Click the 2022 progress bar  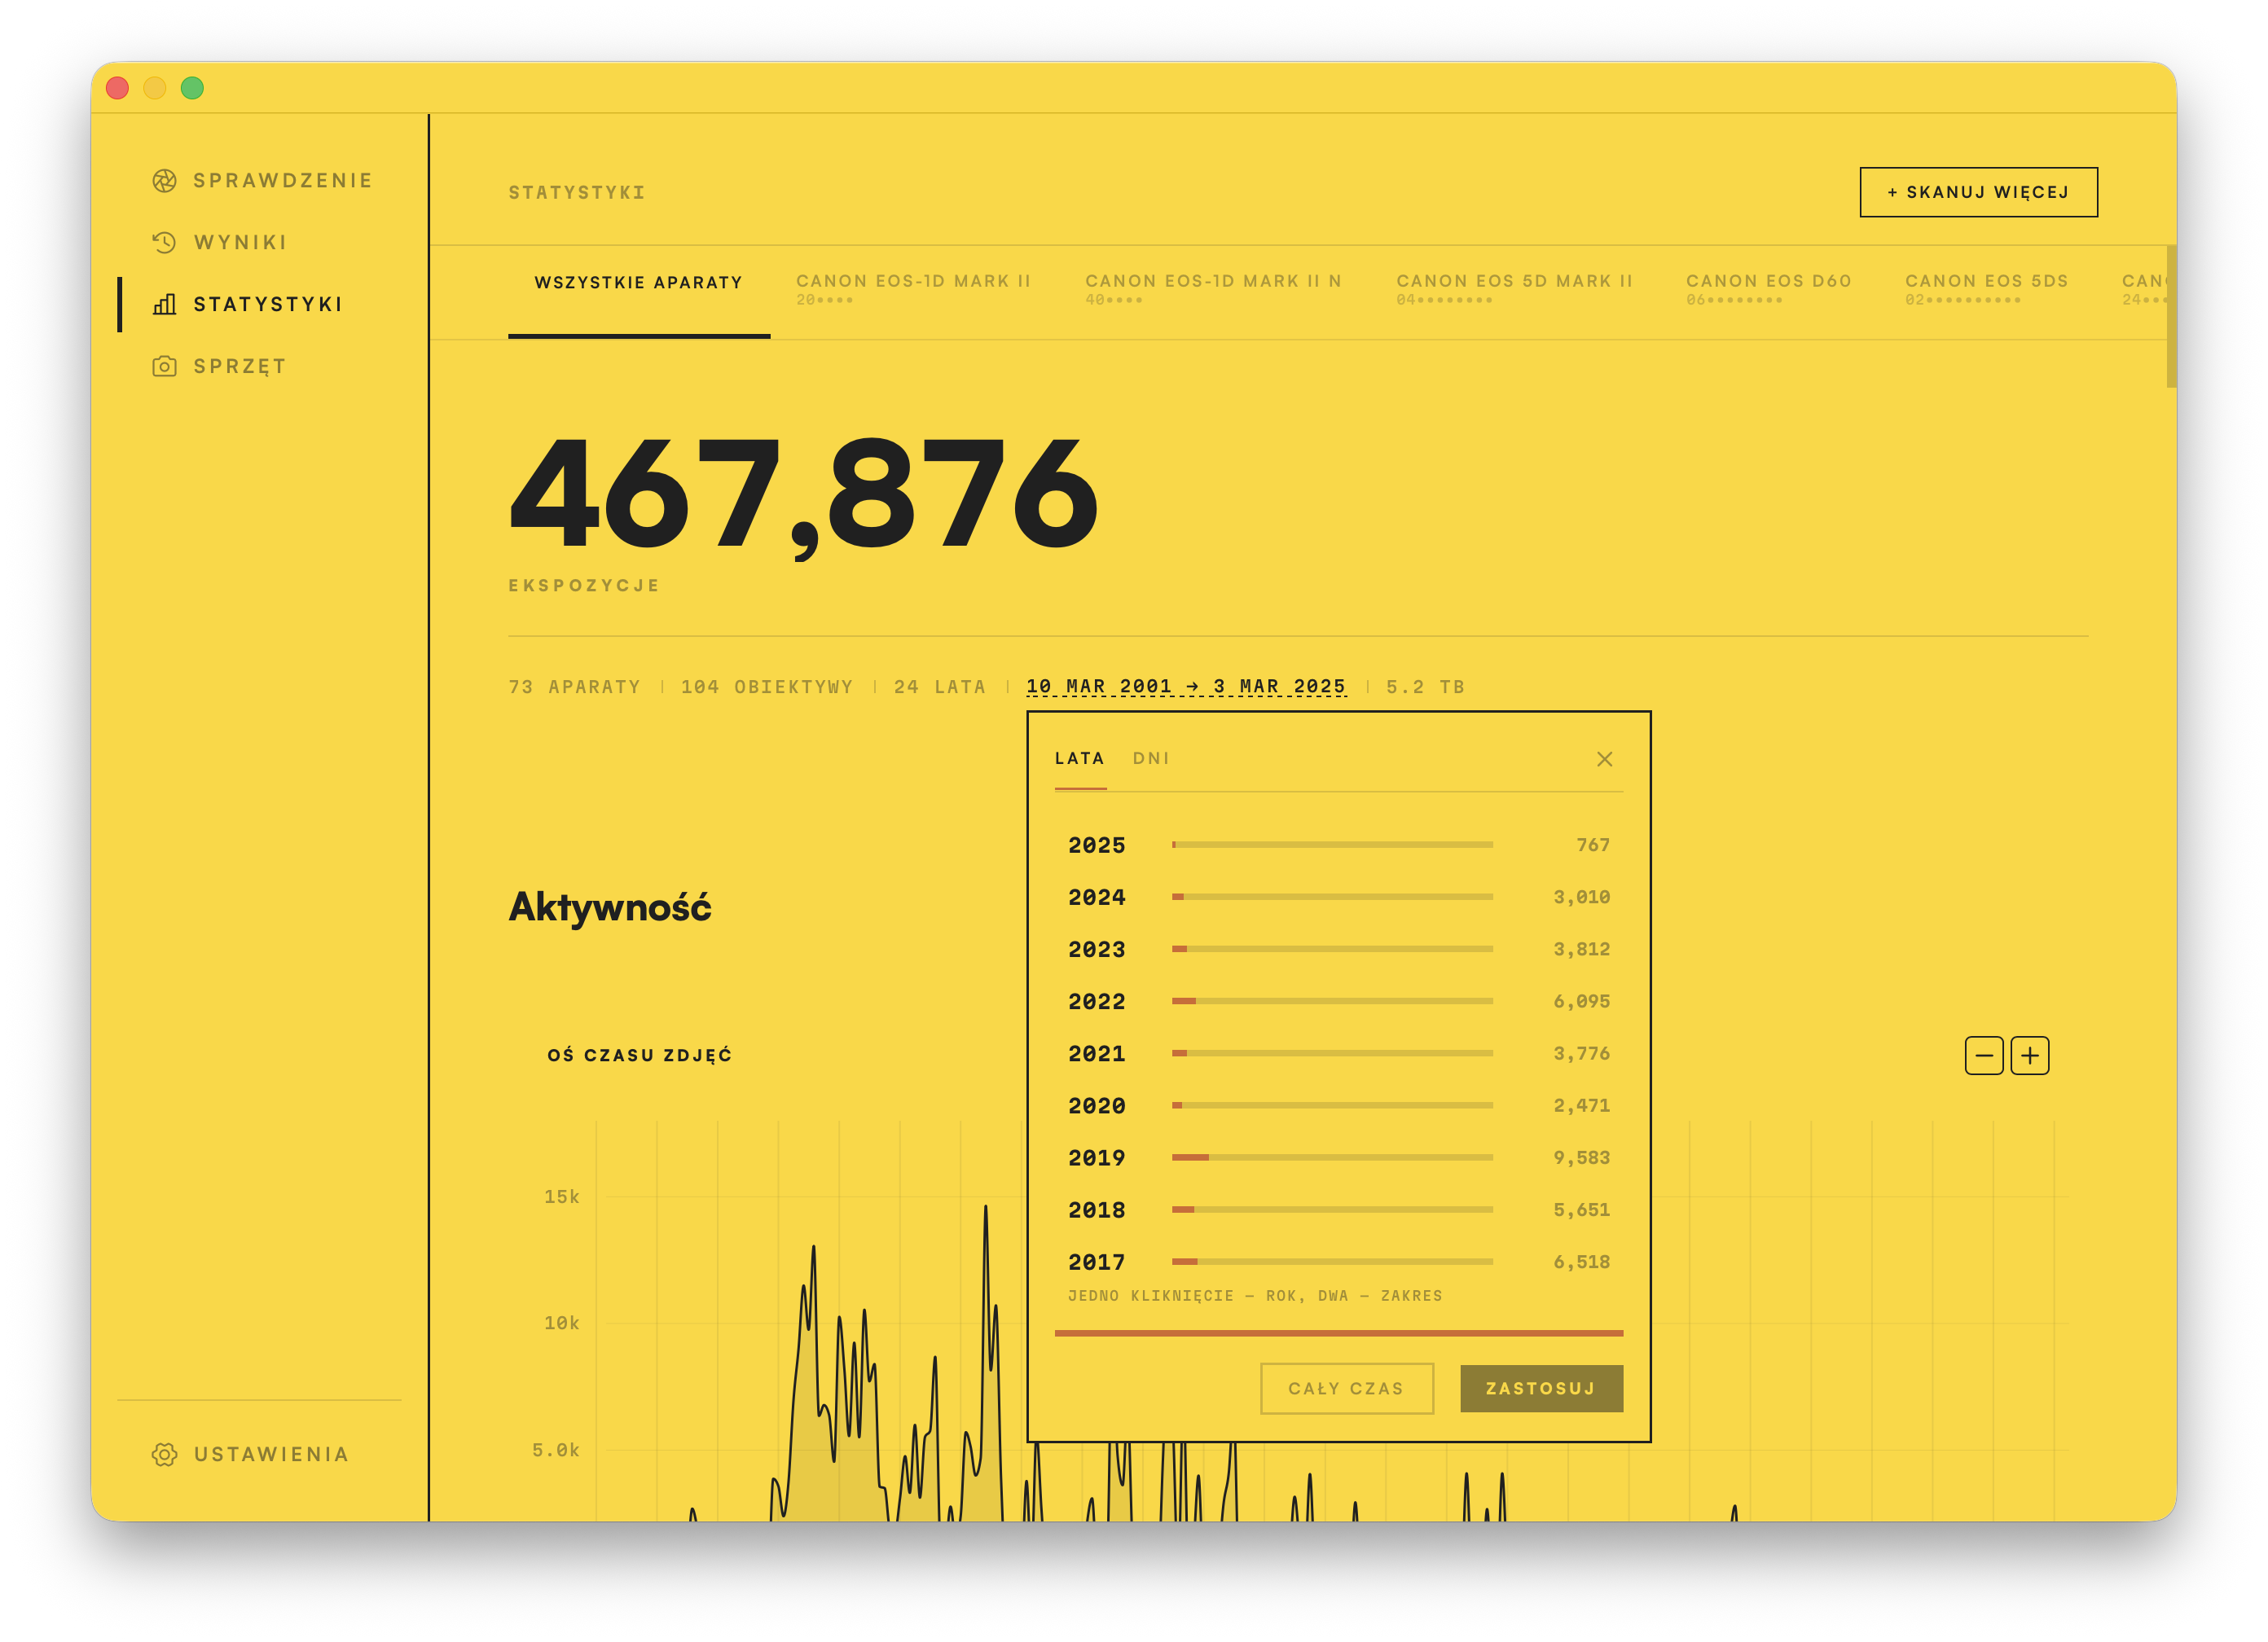1332,1001
